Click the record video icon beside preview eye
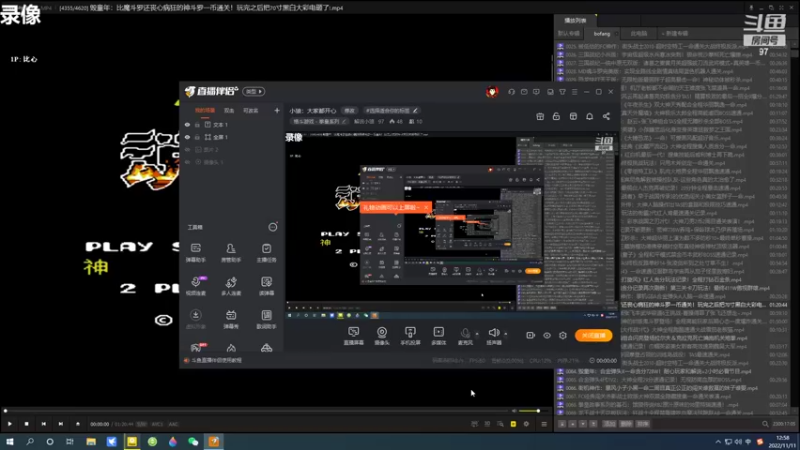The image size is (800, 450). pyautogui.click(x=530, y=335)
